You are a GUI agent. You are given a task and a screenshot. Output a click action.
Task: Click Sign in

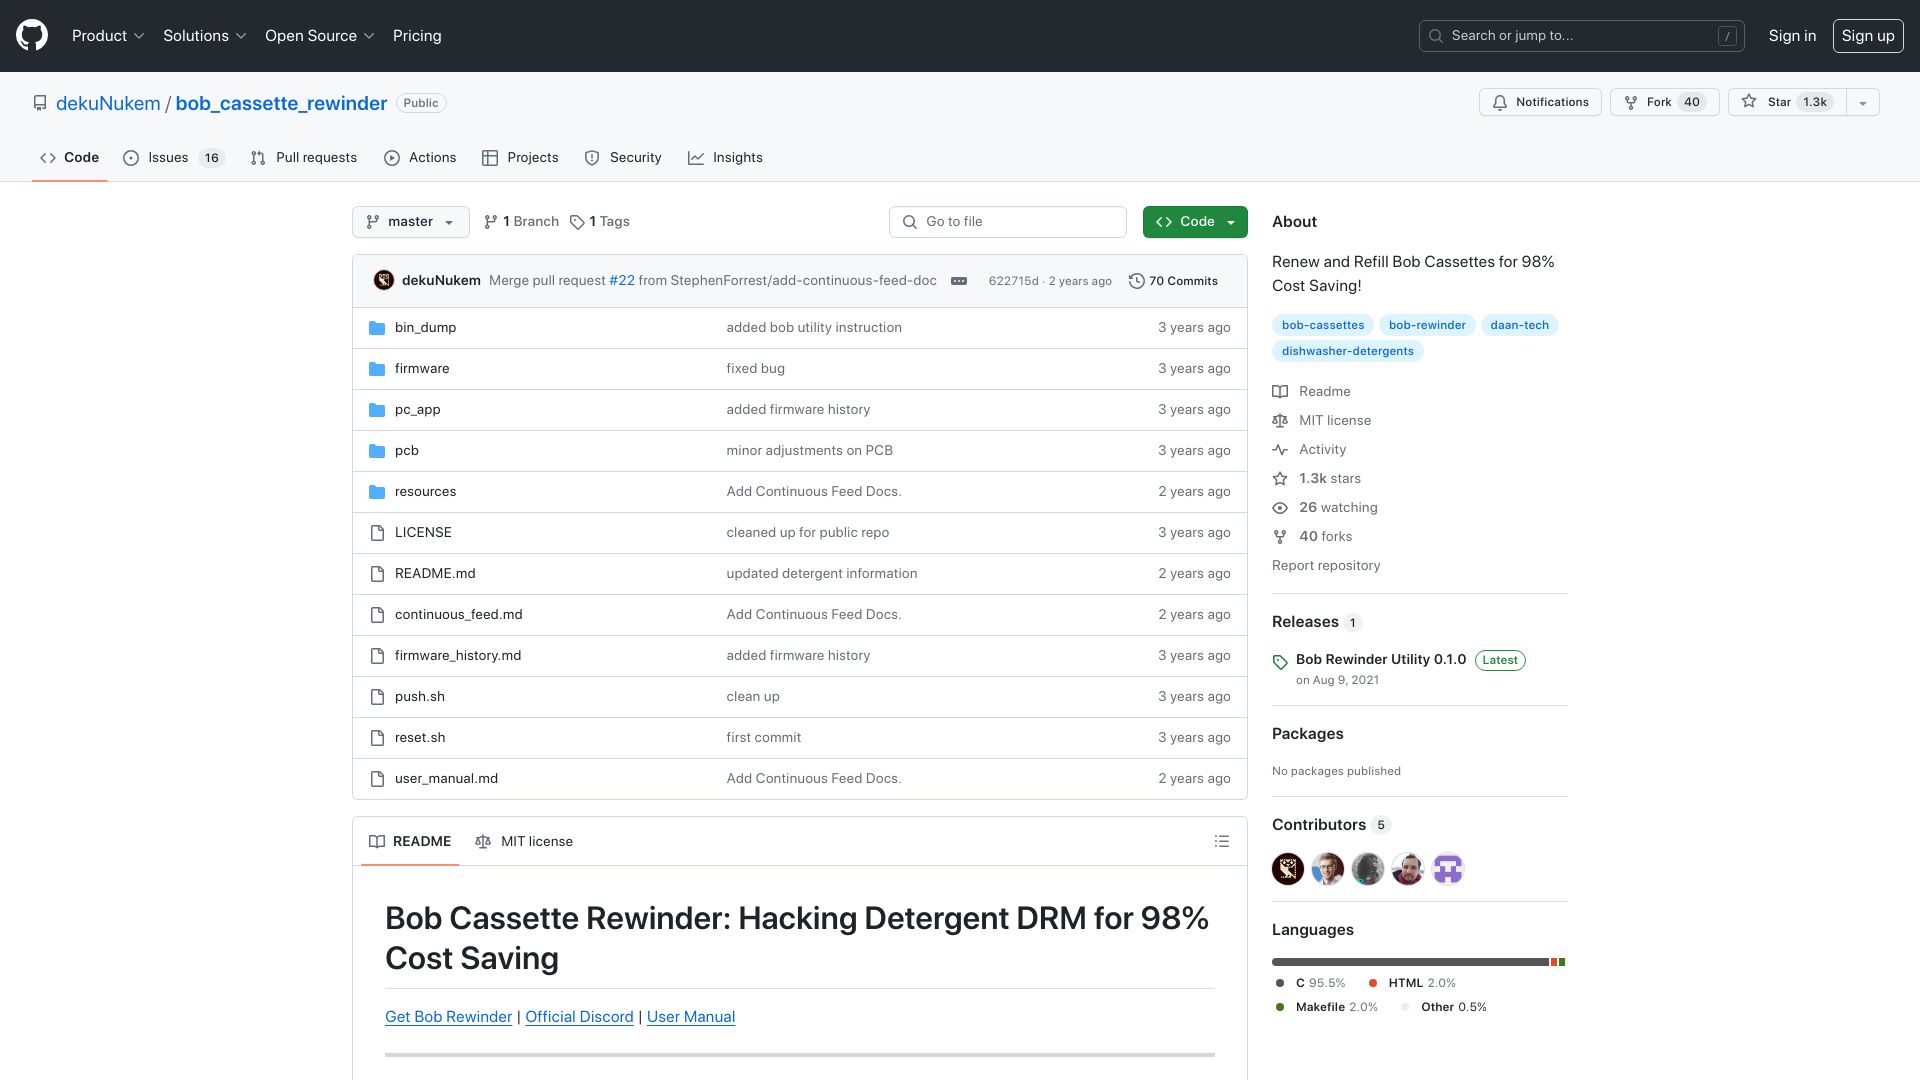[1792, 36]
